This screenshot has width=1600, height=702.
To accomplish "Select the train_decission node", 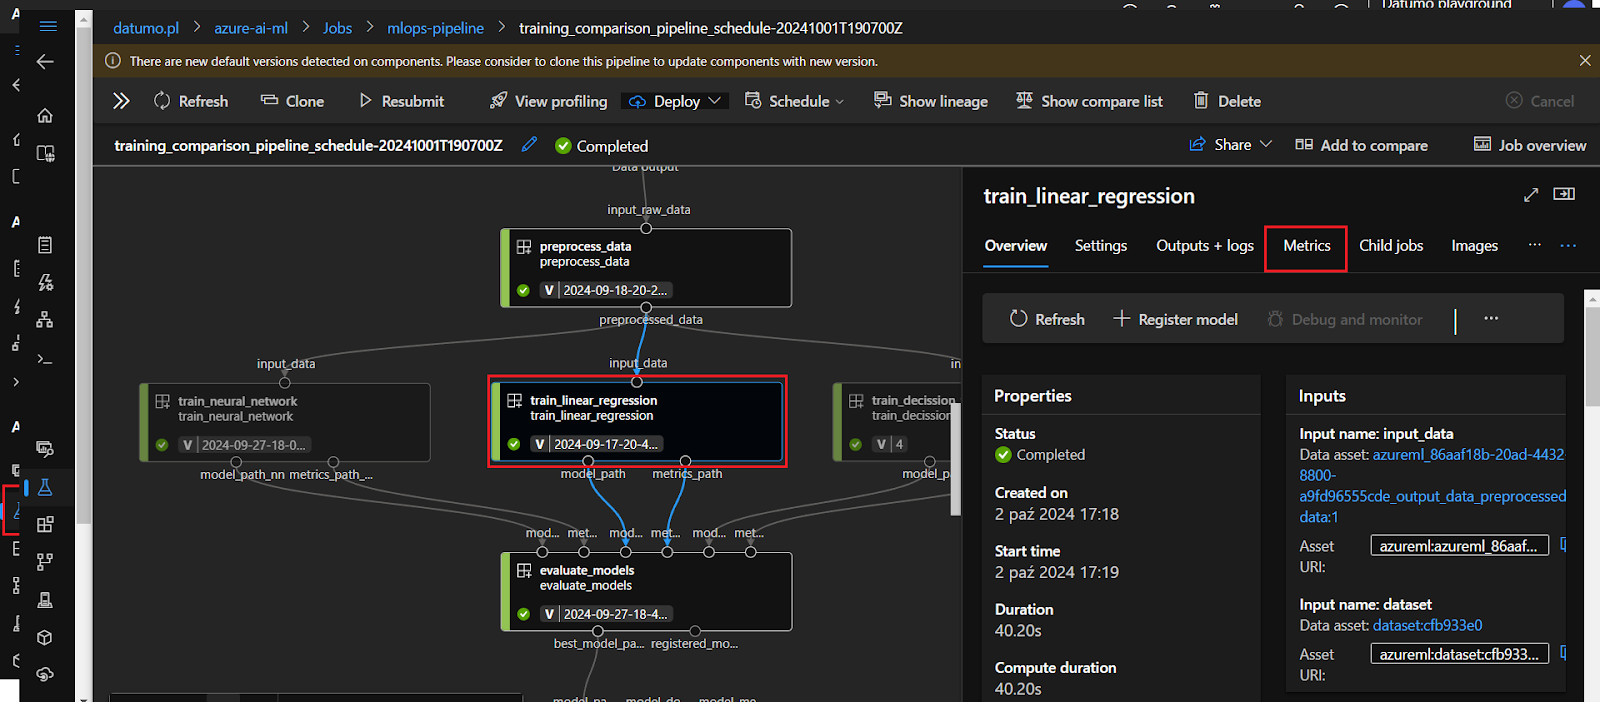I will pos(897,422).
